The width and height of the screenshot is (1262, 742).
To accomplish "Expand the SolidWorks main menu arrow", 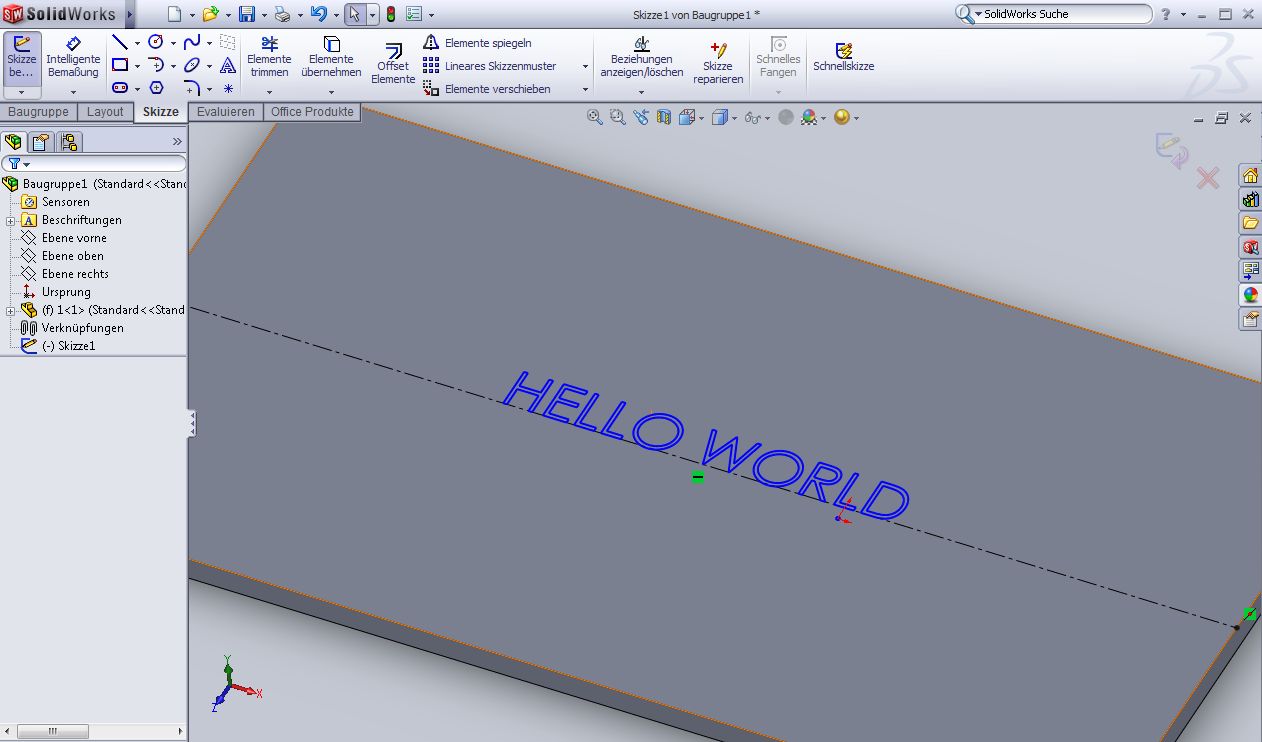I will coord(130,14).
